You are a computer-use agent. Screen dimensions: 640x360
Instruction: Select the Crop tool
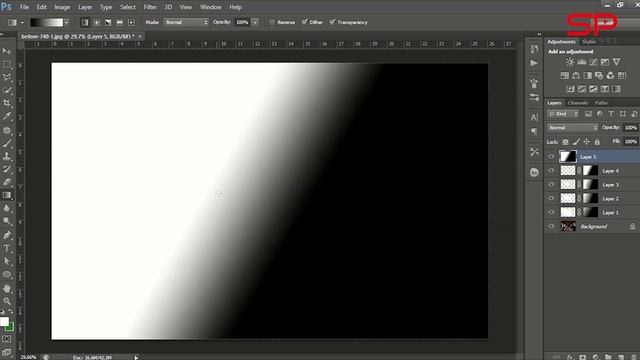(7, 103)
